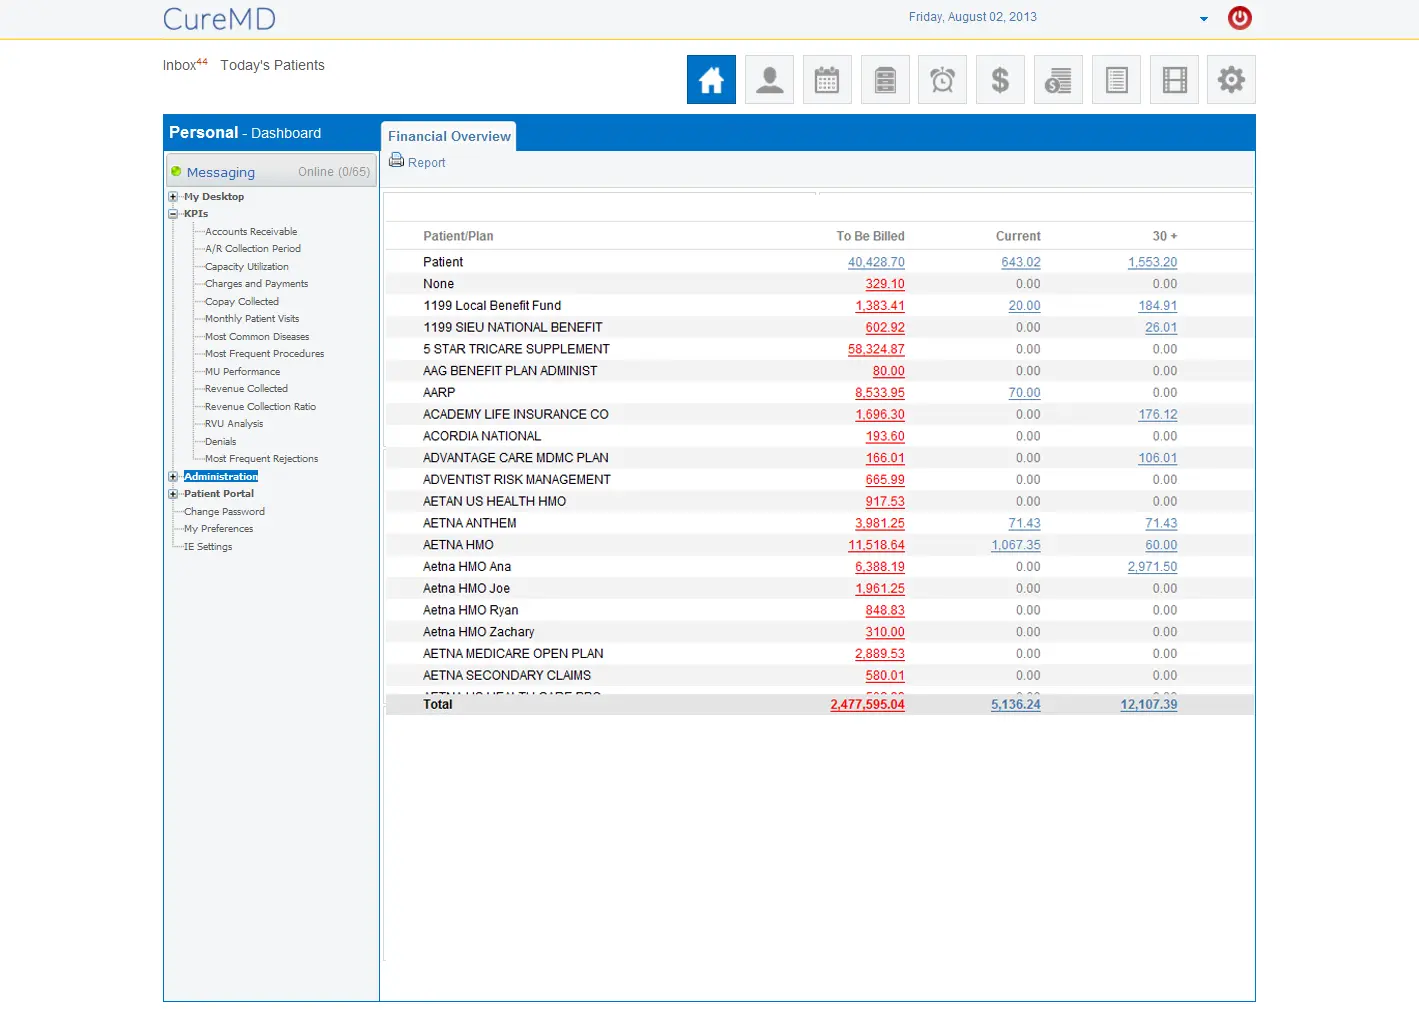Open Today's Patients link

pos(272,65)
